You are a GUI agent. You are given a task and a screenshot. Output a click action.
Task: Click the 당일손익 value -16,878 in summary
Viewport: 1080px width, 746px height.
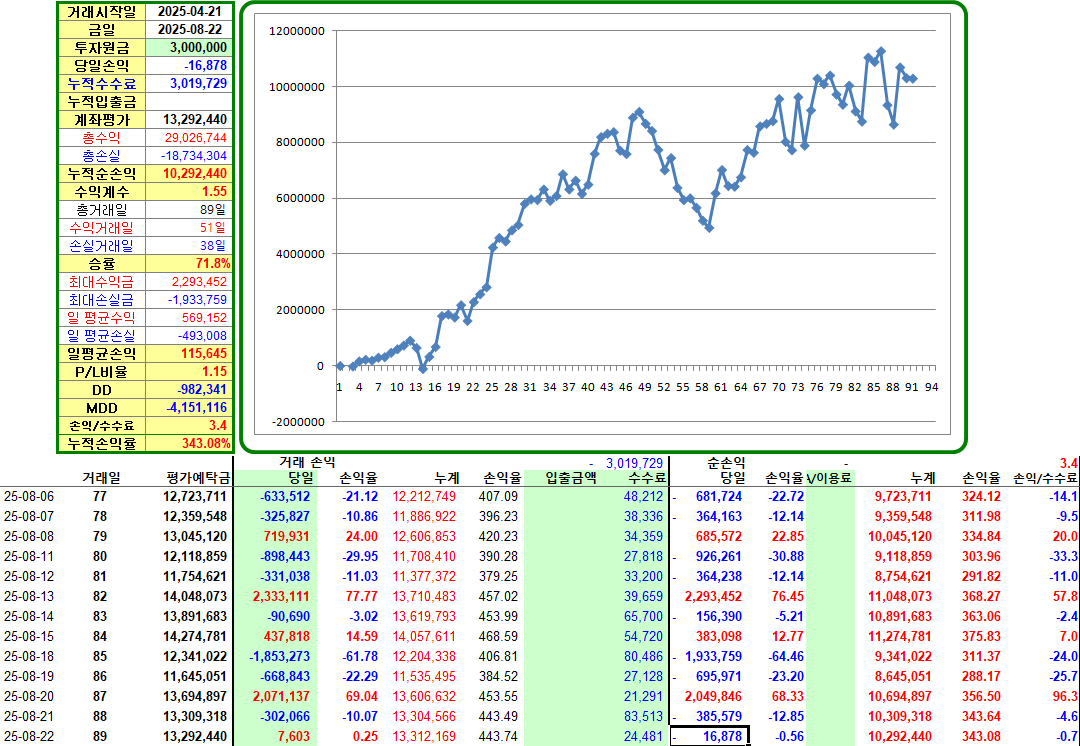[x=189, y=65]
